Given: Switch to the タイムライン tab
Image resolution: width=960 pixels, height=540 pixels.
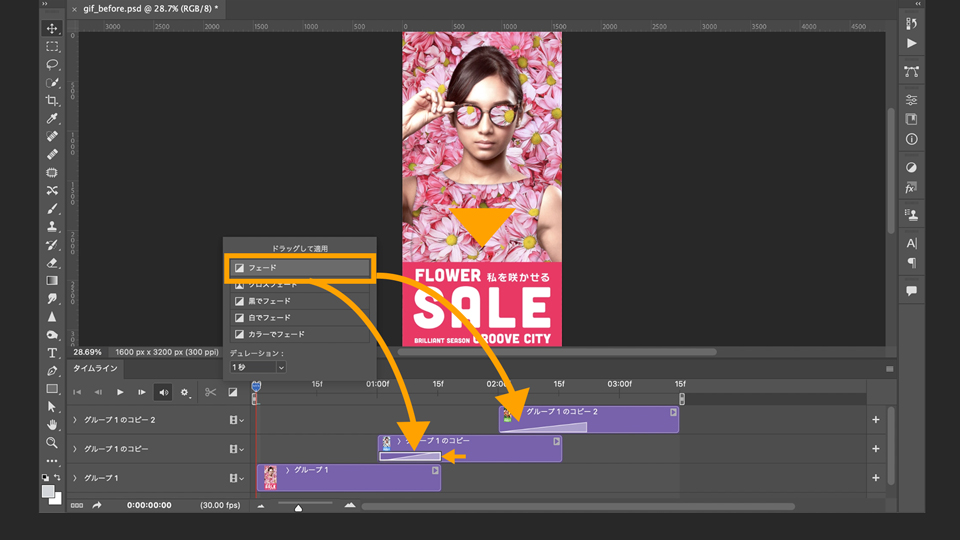Looking at the screenshot, I should tap(95, 368).
